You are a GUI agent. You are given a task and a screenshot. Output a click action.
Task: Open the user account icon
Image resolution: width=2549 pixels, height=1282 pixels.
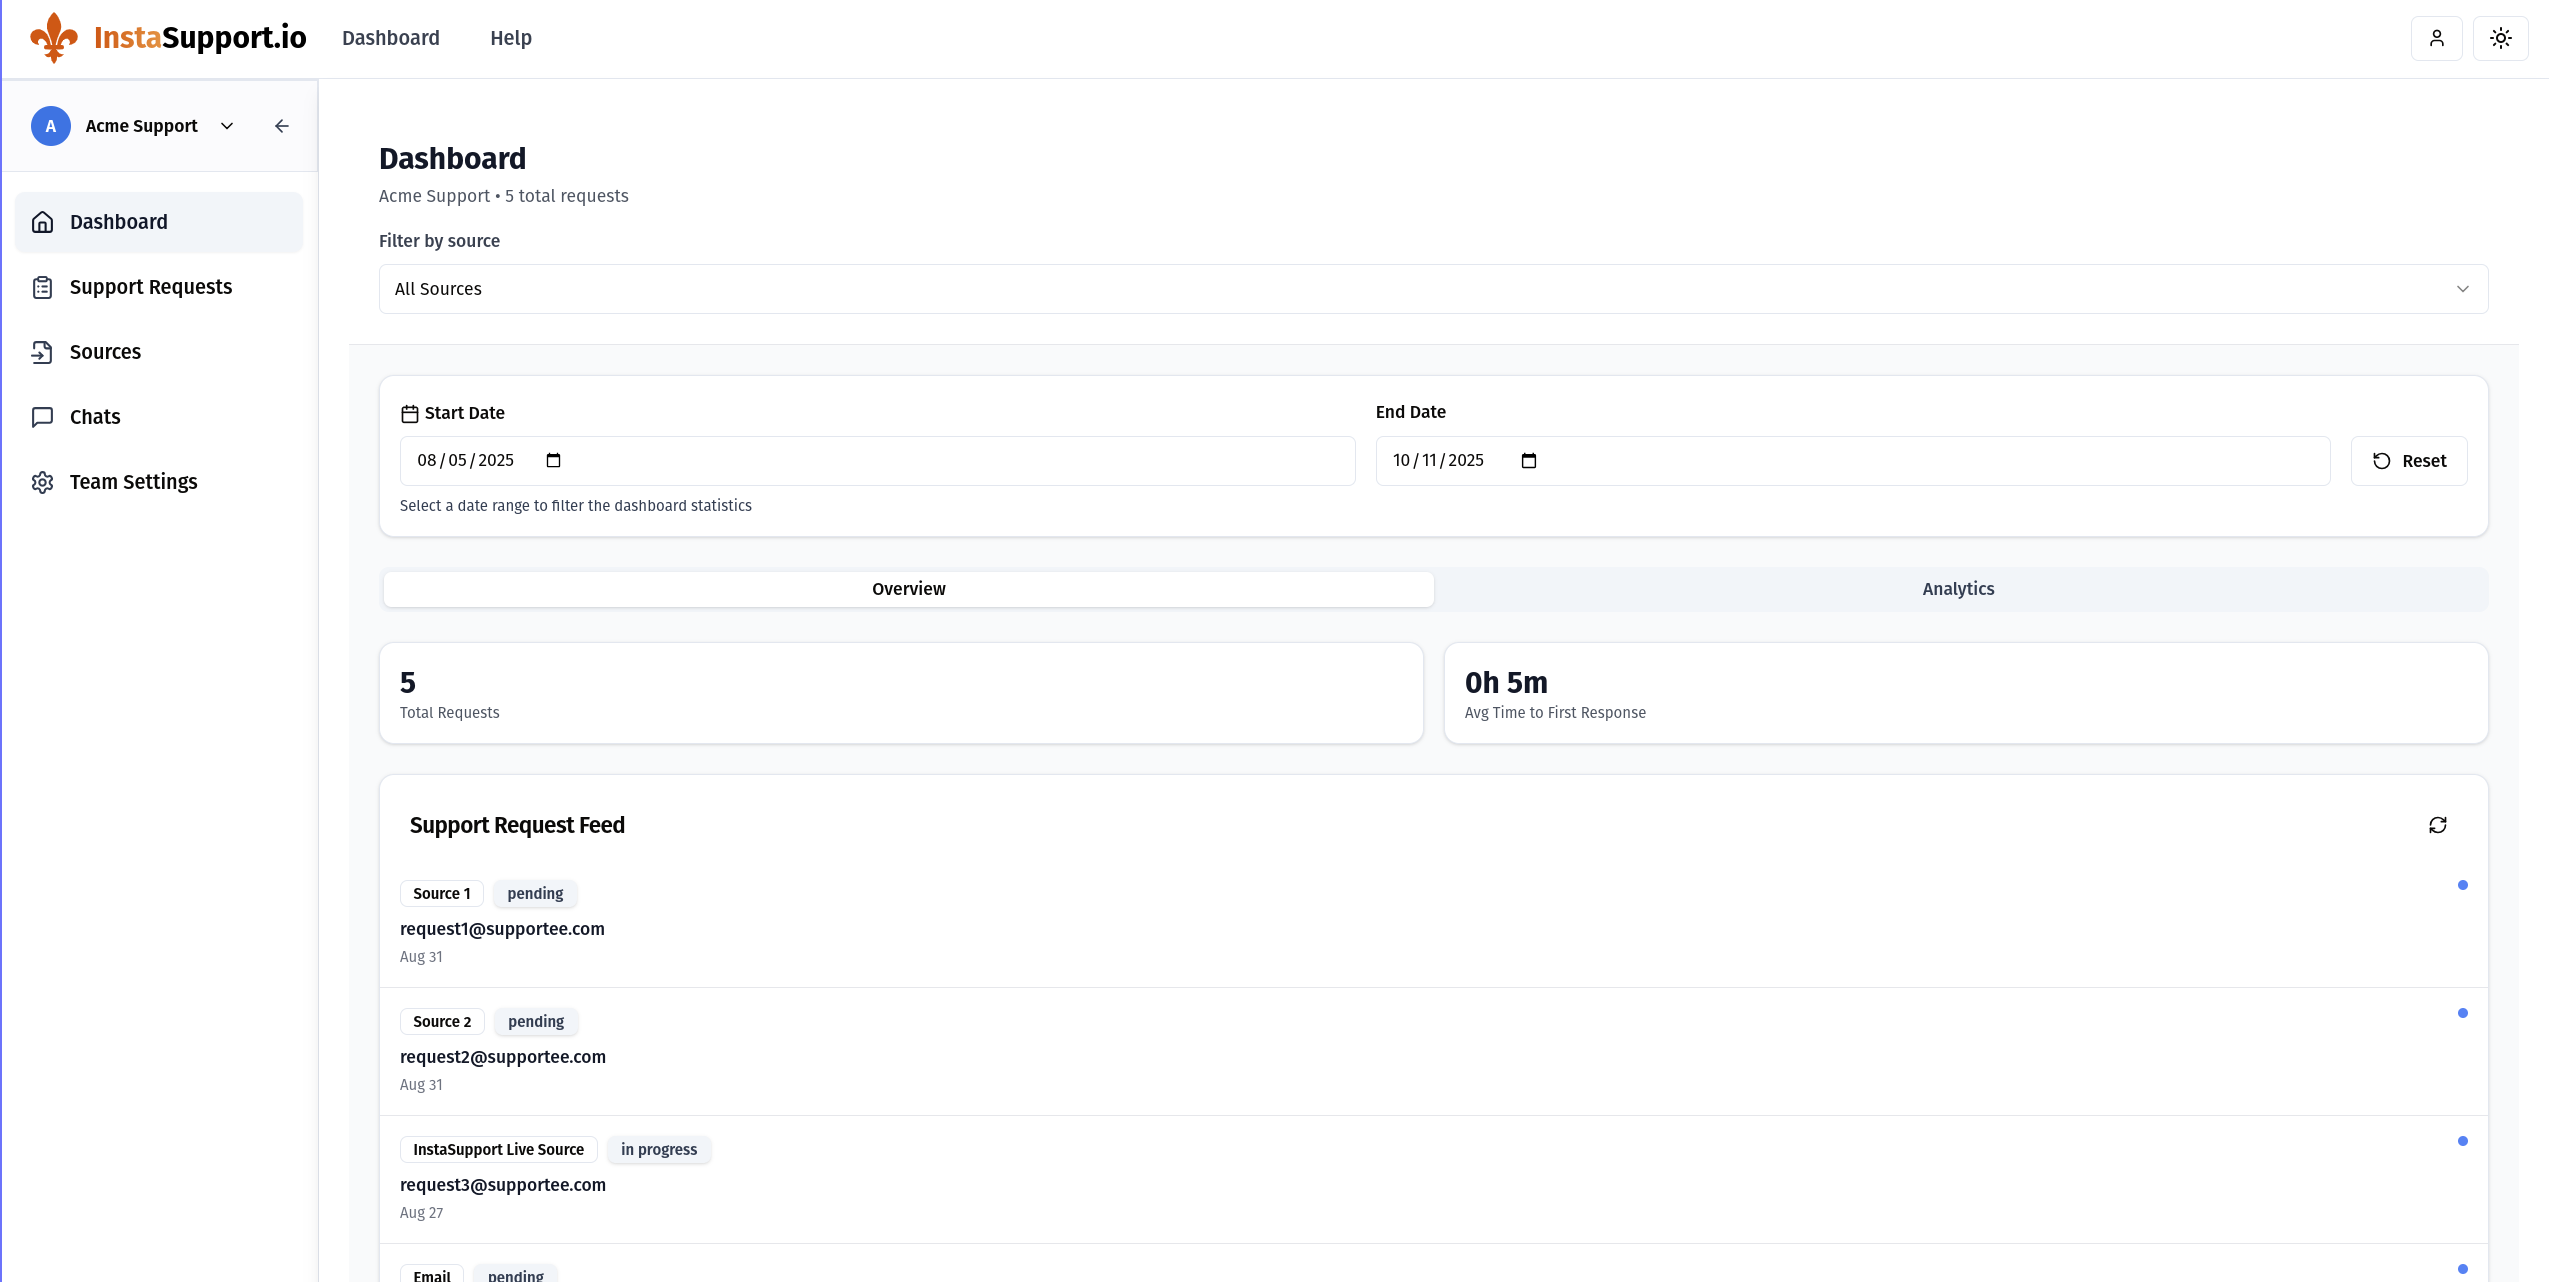[2436, 38]
